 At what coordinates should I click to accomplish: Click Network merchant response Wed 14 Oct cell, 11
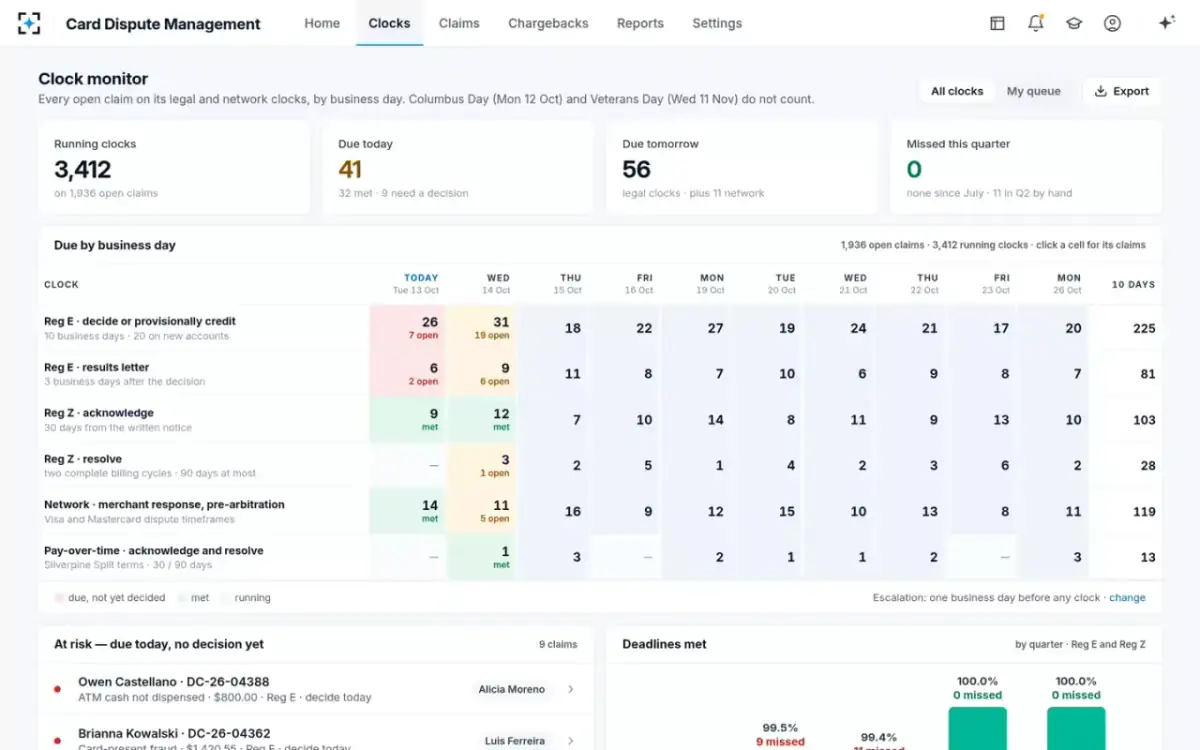coord(480,512)
